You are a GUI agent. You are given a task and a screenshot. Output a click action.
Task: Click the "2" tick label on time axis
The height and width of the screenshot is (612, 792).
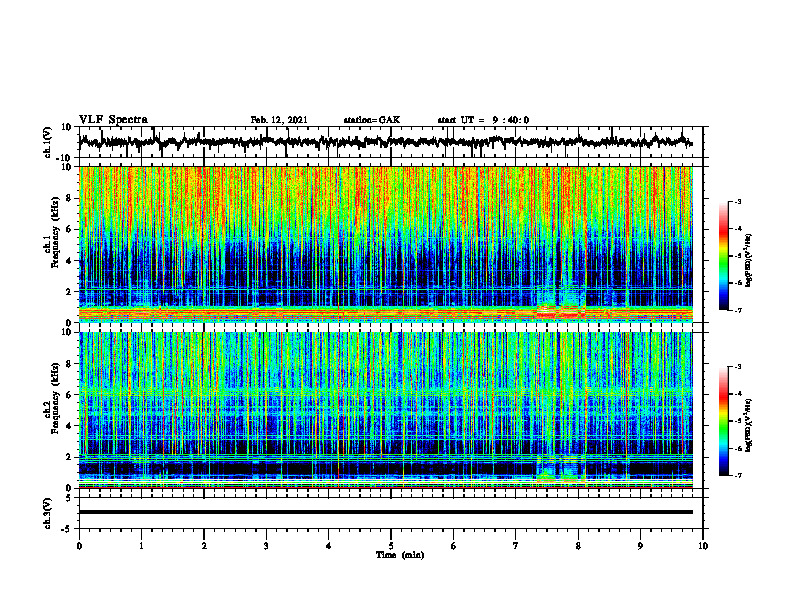204,546
